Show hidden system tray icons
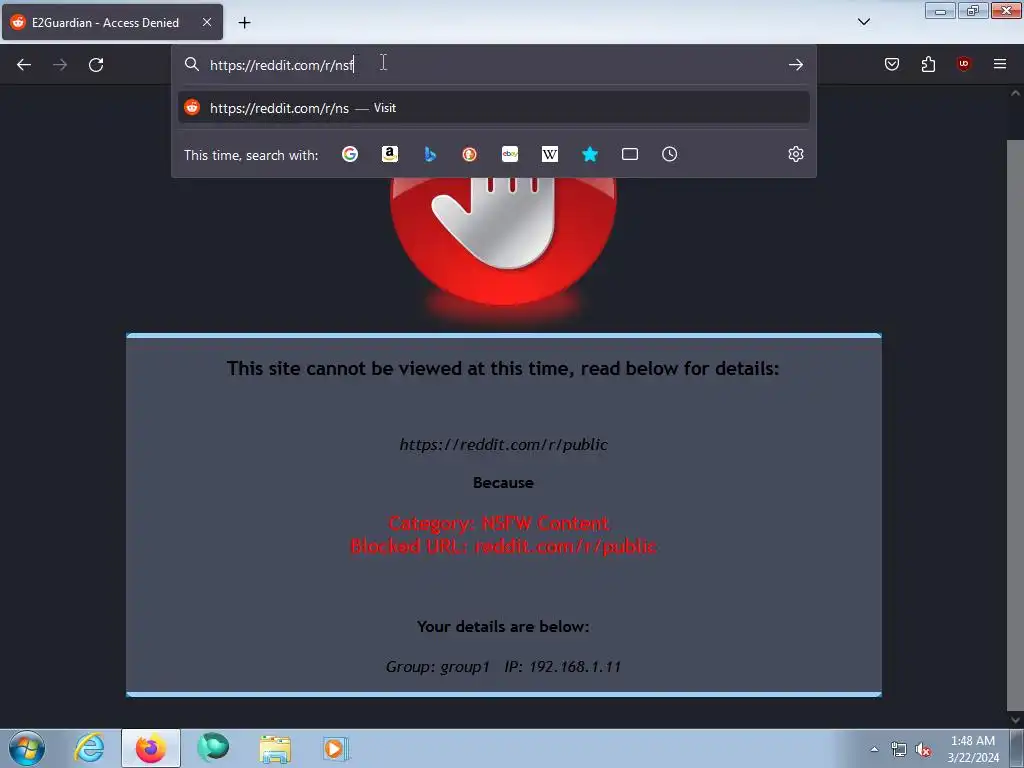 [874, 749]
